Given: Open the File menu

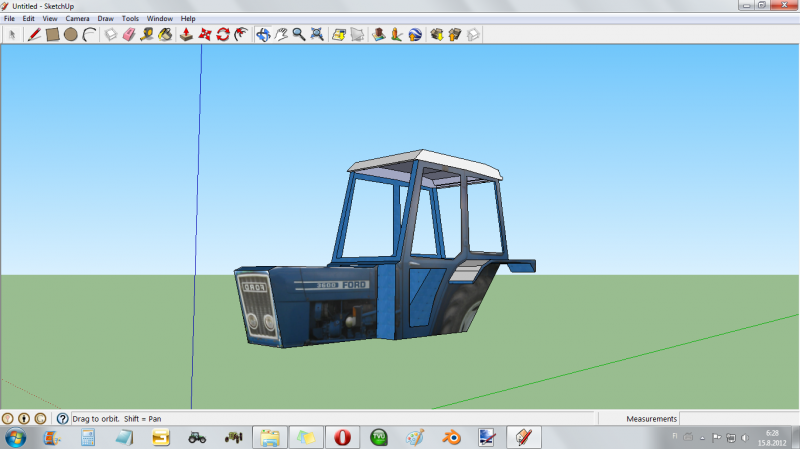Looking at the screenshot, I should (x=9, y=18).
